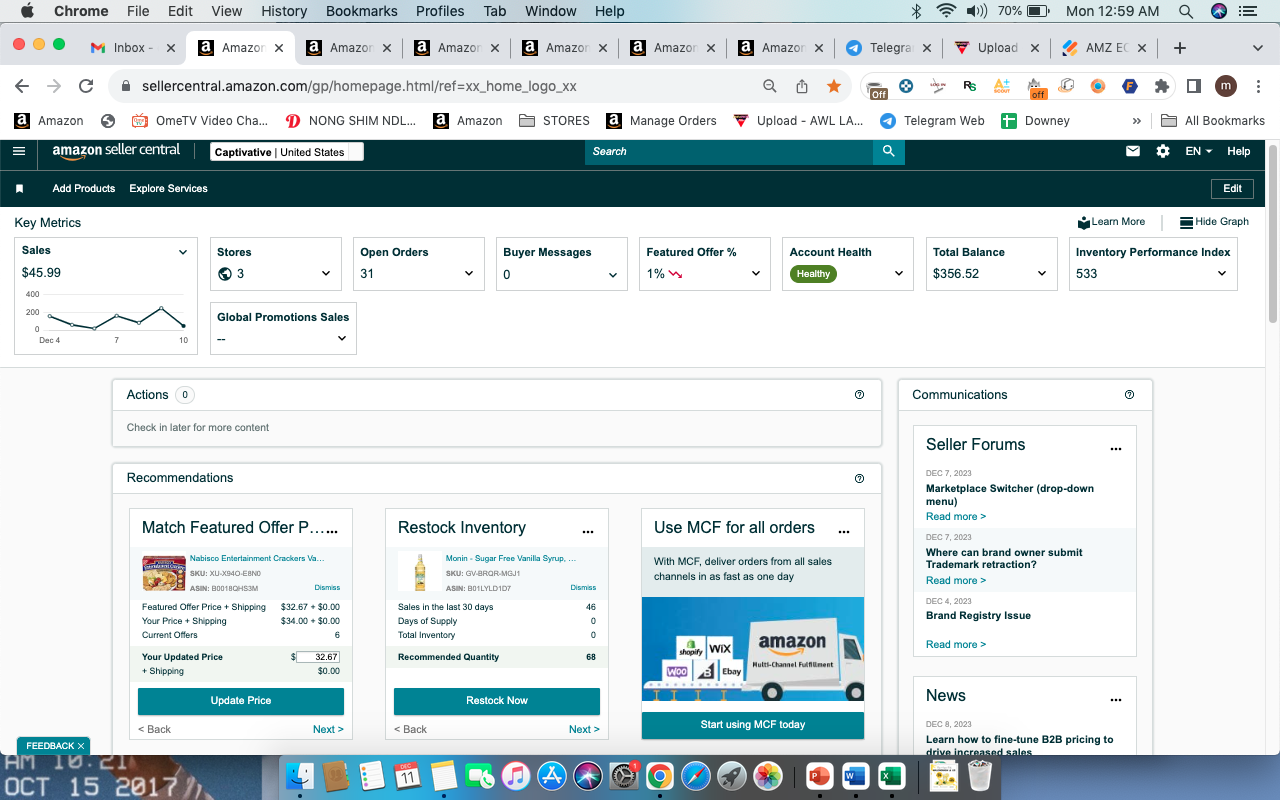The height and width of the screenshot is (800, 1280).
Task: Switch to the Upload tab
Action: pos(995,48)
